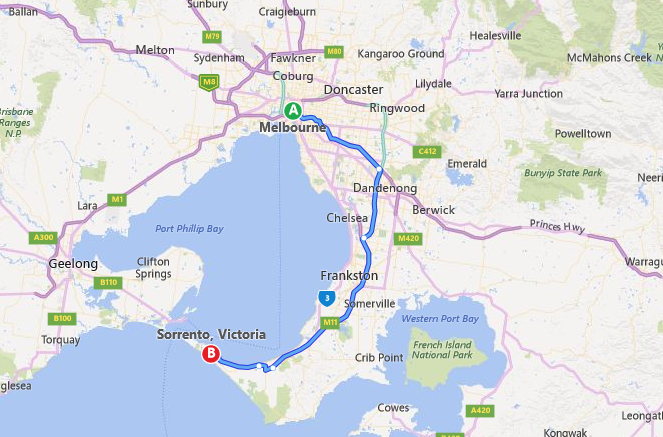Click the M8 highway shield icon
Image resolution: width=663 pixels, height=437 pixels.
pyautogui.click(x=209, y=82)
